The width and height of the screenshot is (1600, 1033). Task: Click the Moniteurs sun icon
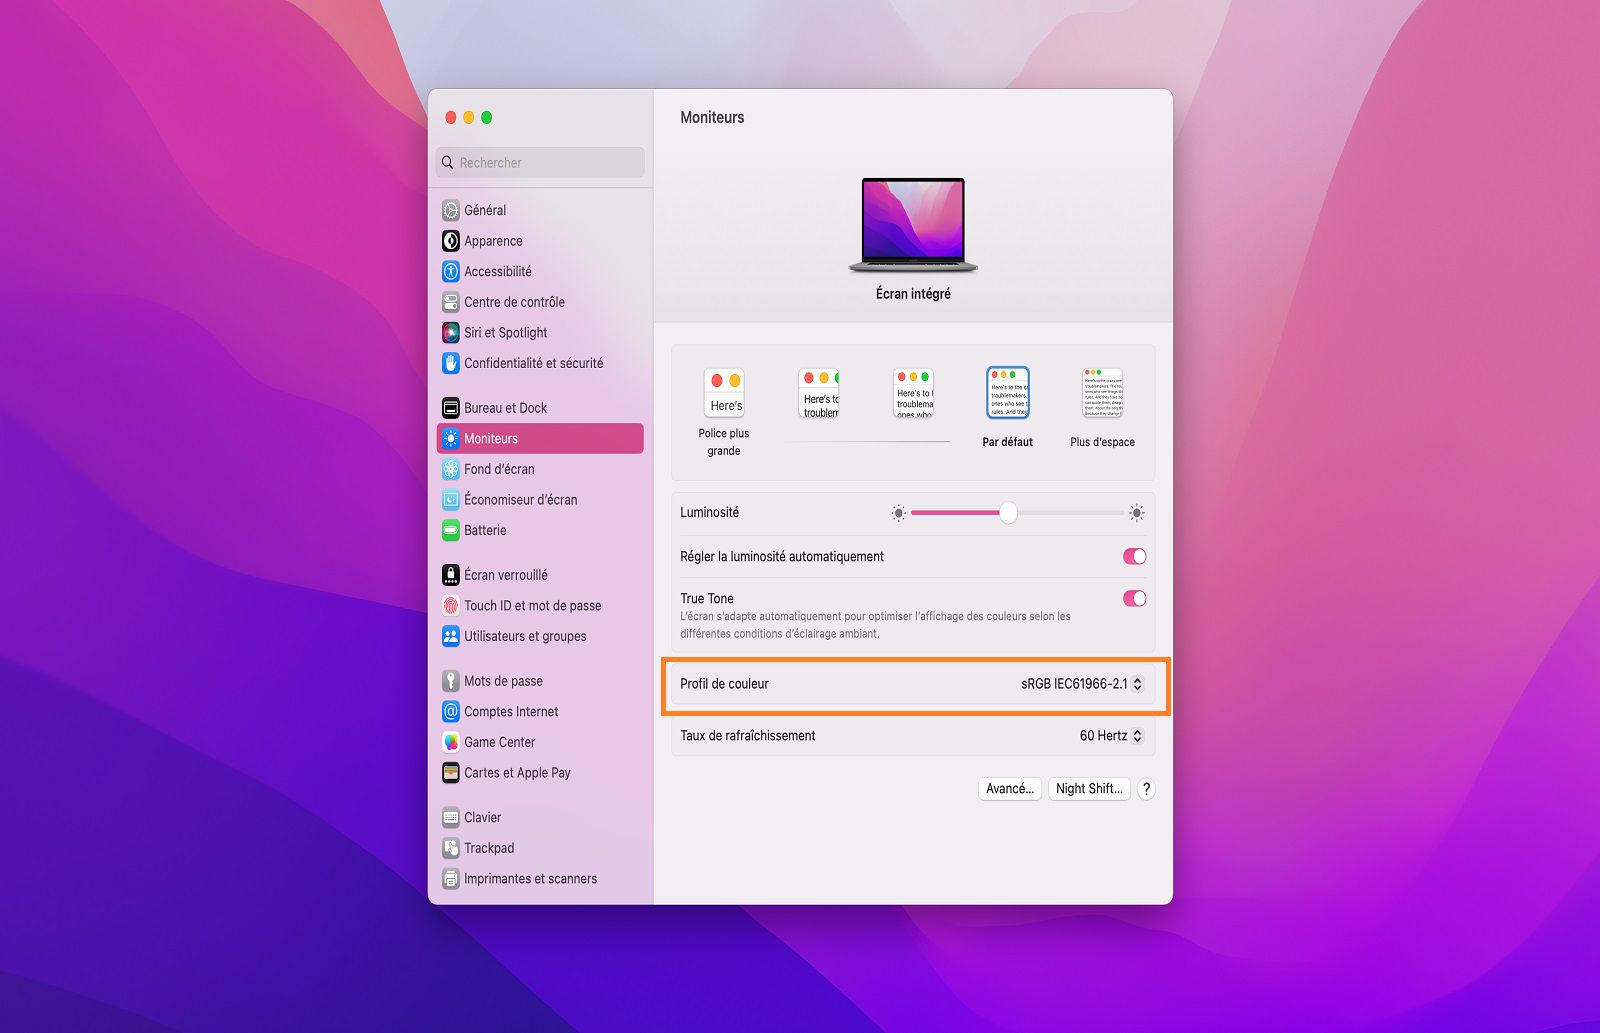coord(451,438)
